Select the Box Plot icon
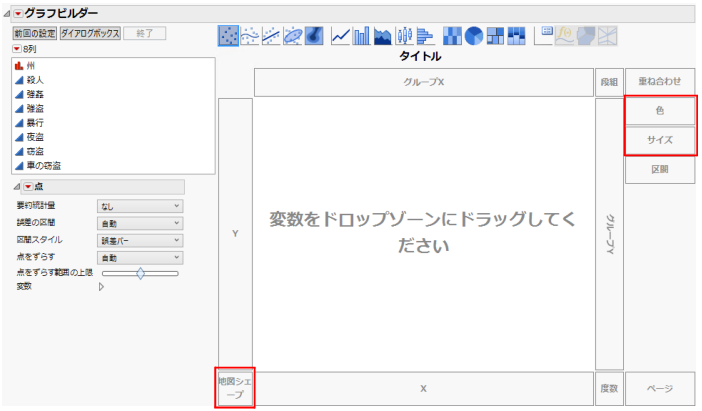Viewport: 702px width, 411px height. coord(404,36)
